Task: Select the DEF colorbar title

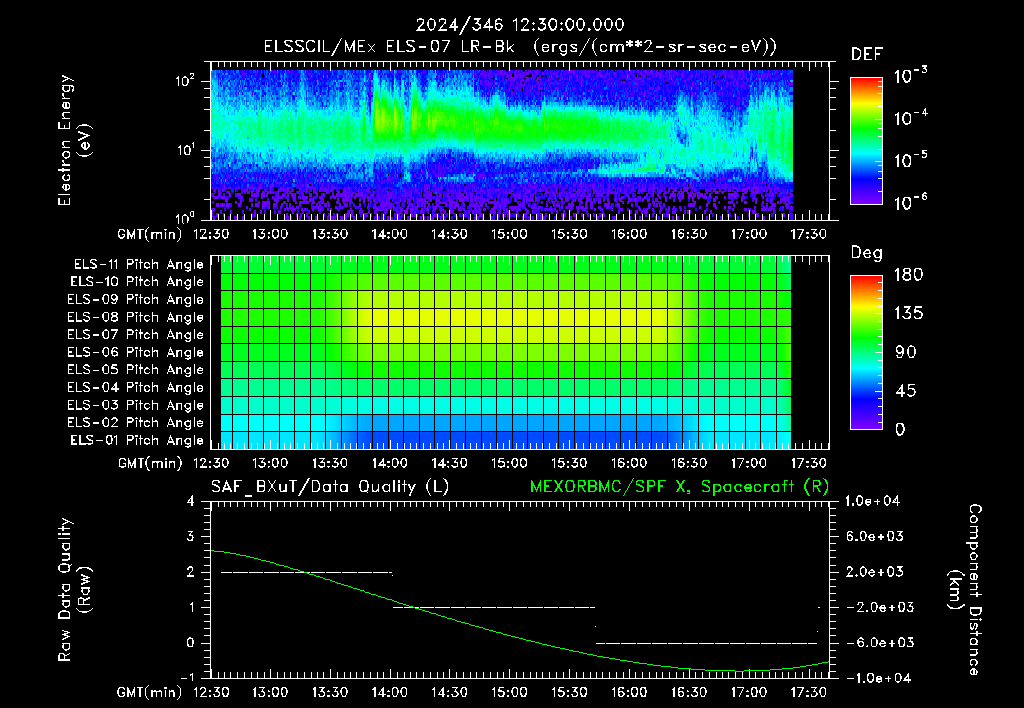Action: click(866, 55)
